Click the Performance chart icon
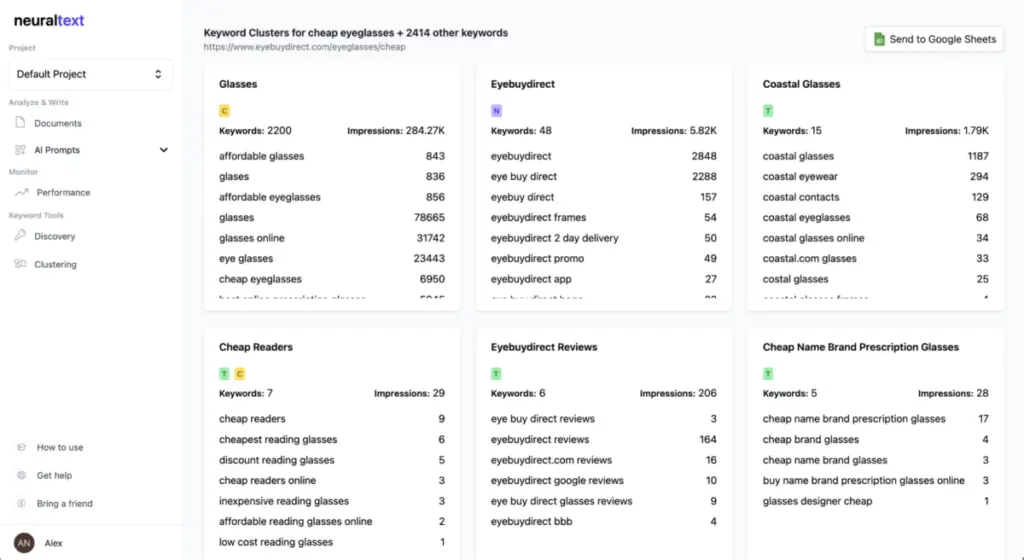The image size is (1024, 560). [21, 192]
